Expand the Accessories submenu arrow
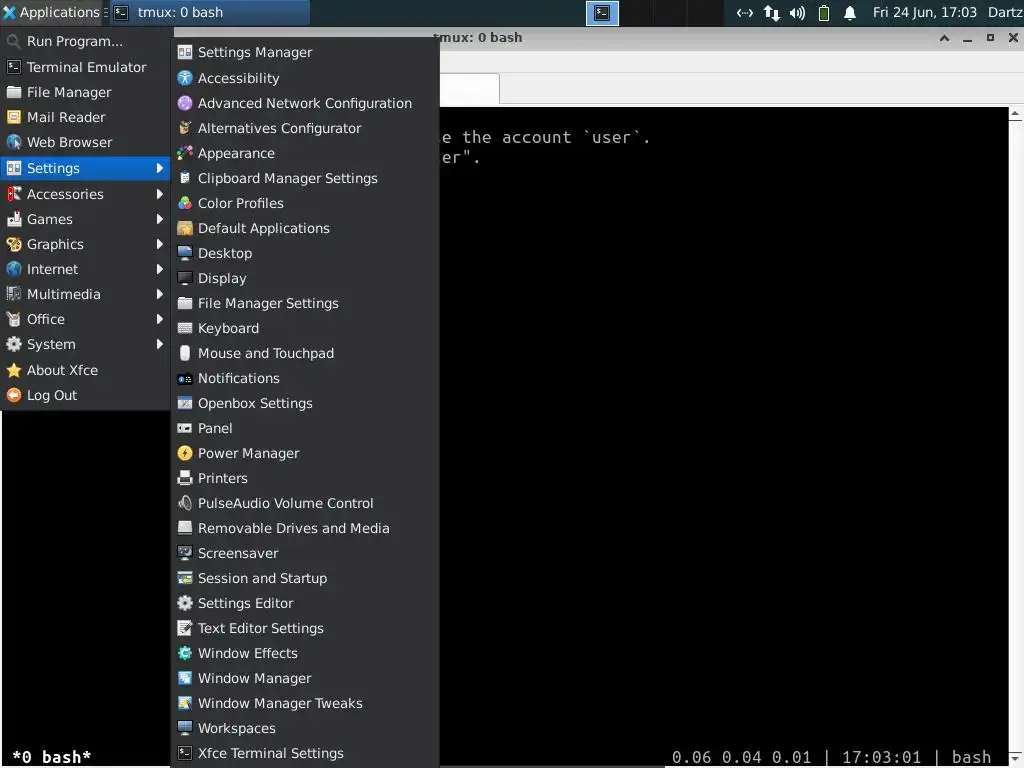Viewport: 1024px width, 768px height. click(x=159, y=194)
